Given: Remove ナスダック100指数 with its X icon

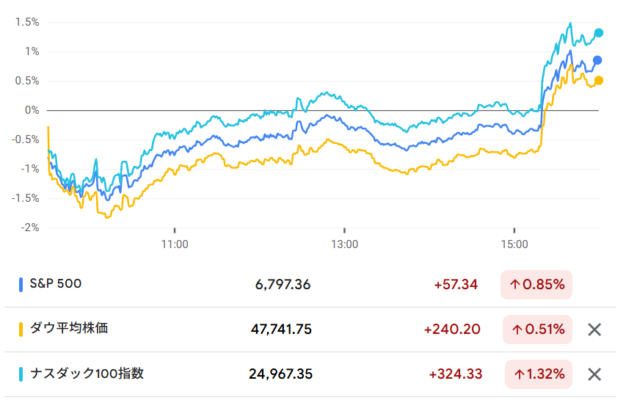Looking at the screenshot, I should [594, 374].
